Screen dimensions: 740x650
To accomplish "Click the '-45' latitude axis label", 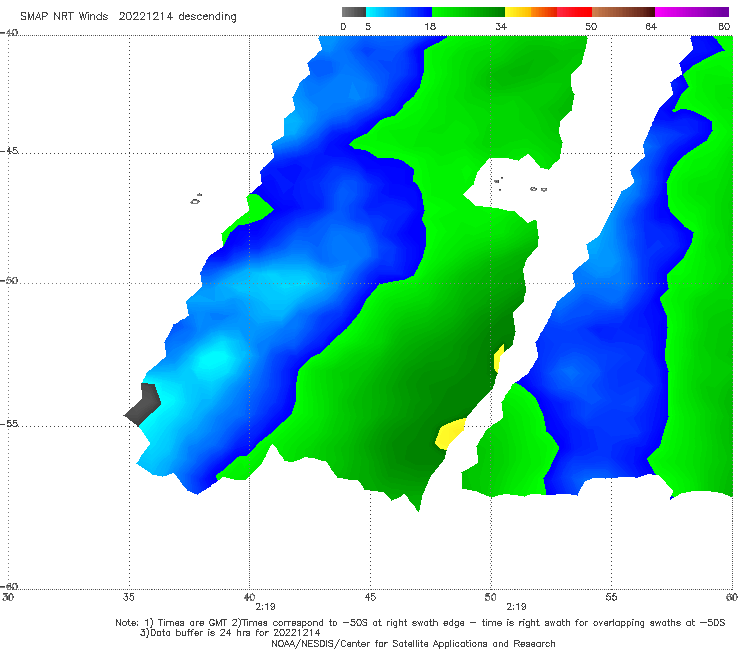I will pyautogui.click(x=9, y=151).
